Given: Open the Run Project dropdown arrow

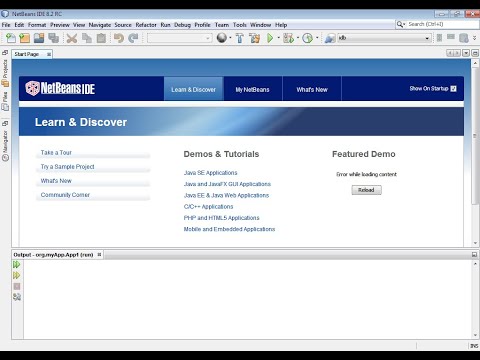Looking at the screenshot, I should 279,38.
